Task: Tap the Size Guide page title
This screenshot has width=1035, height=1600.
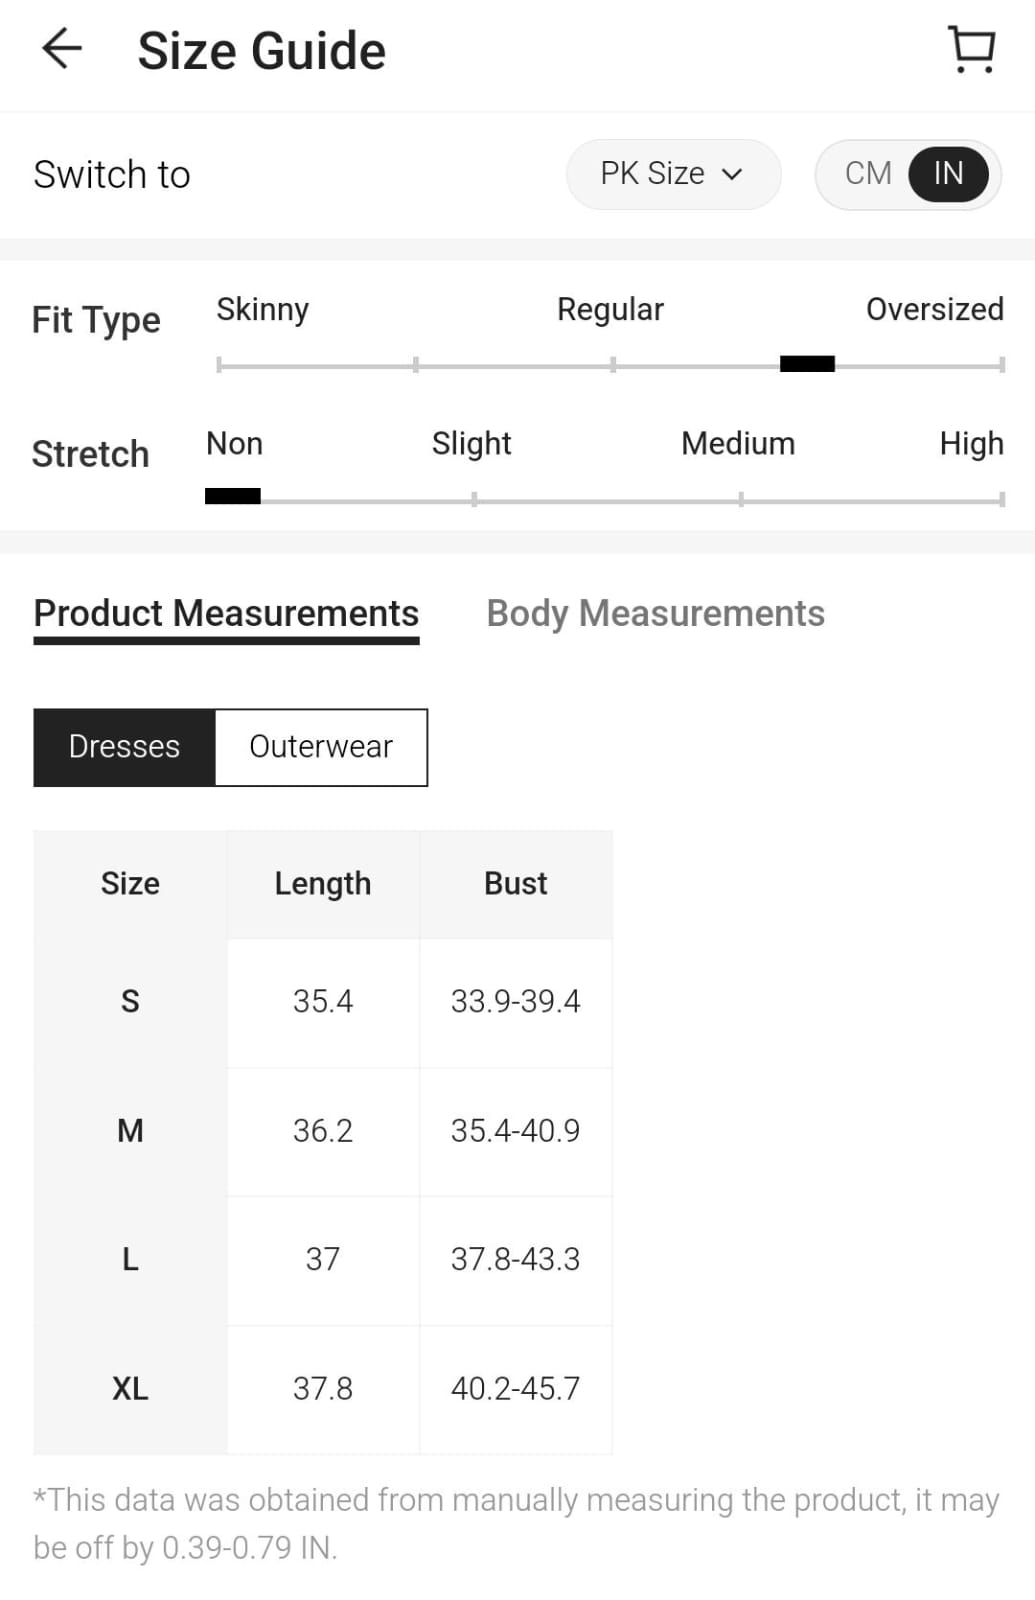Action: (261, 51)
